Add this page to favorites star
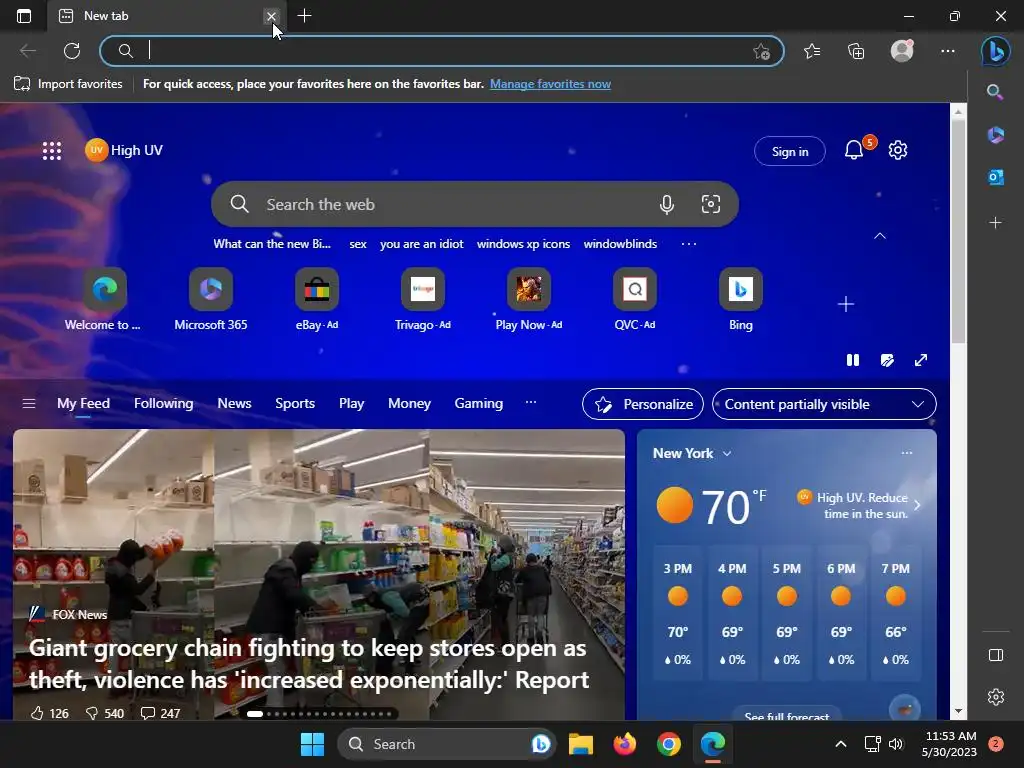The height and width of the screenshot is (768, 1024). click(x=761, y=52)
